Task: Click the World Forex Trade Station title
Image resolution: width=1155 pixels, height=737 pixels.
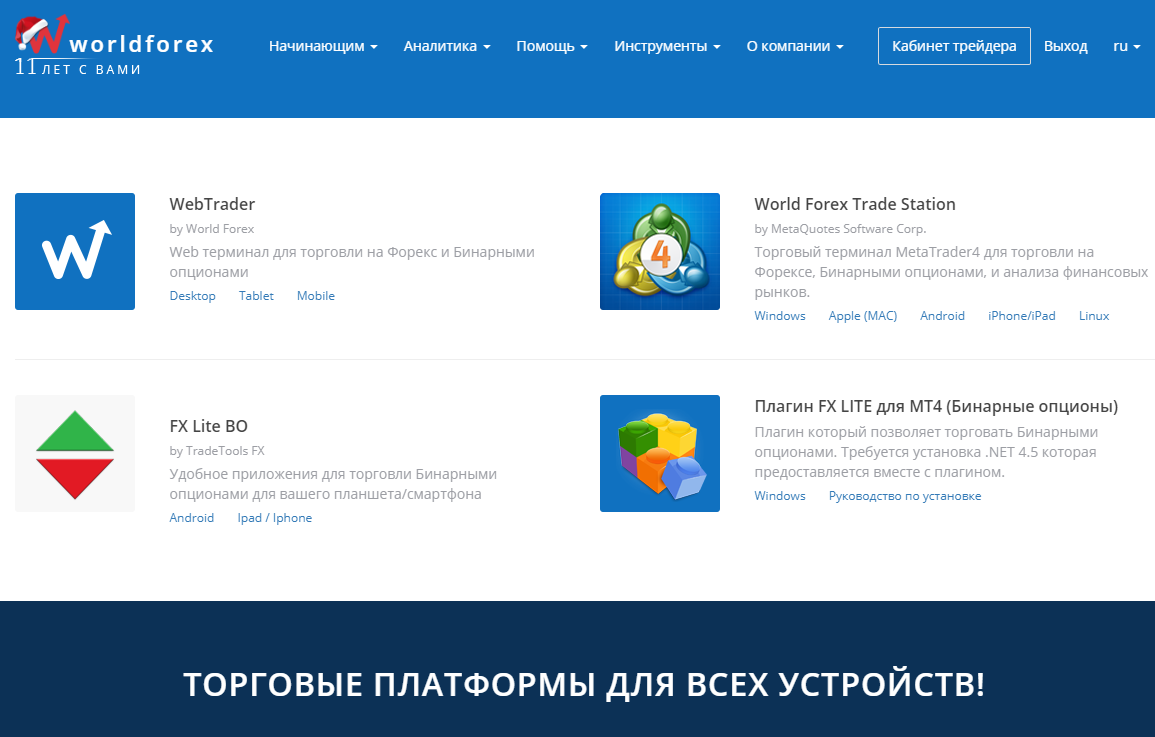Action: pyautogui.click(x=854, y=204)
